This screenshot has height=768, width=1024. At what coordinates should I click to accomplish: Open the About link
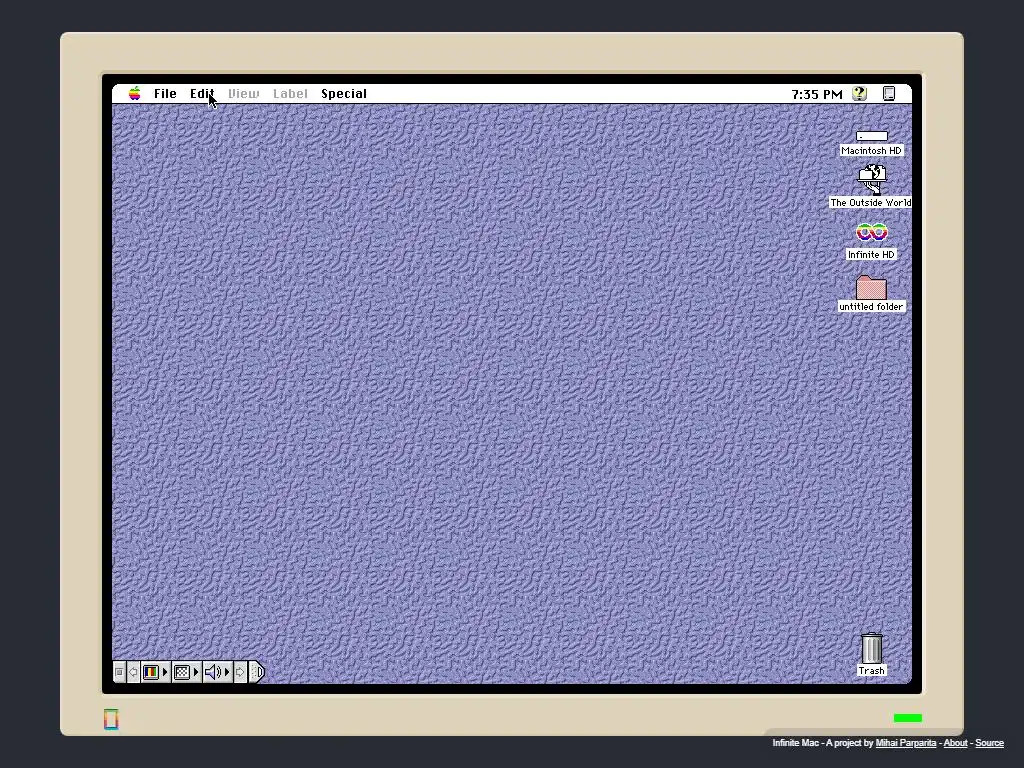click(x=955, y=743)
